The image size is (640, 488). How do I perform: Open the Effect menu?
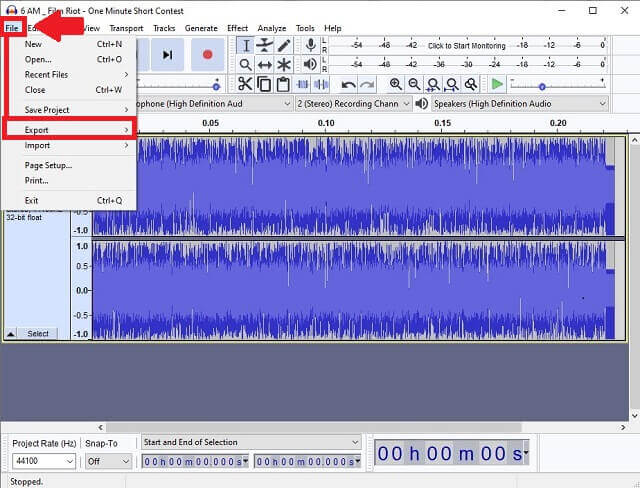click(238, 28)
